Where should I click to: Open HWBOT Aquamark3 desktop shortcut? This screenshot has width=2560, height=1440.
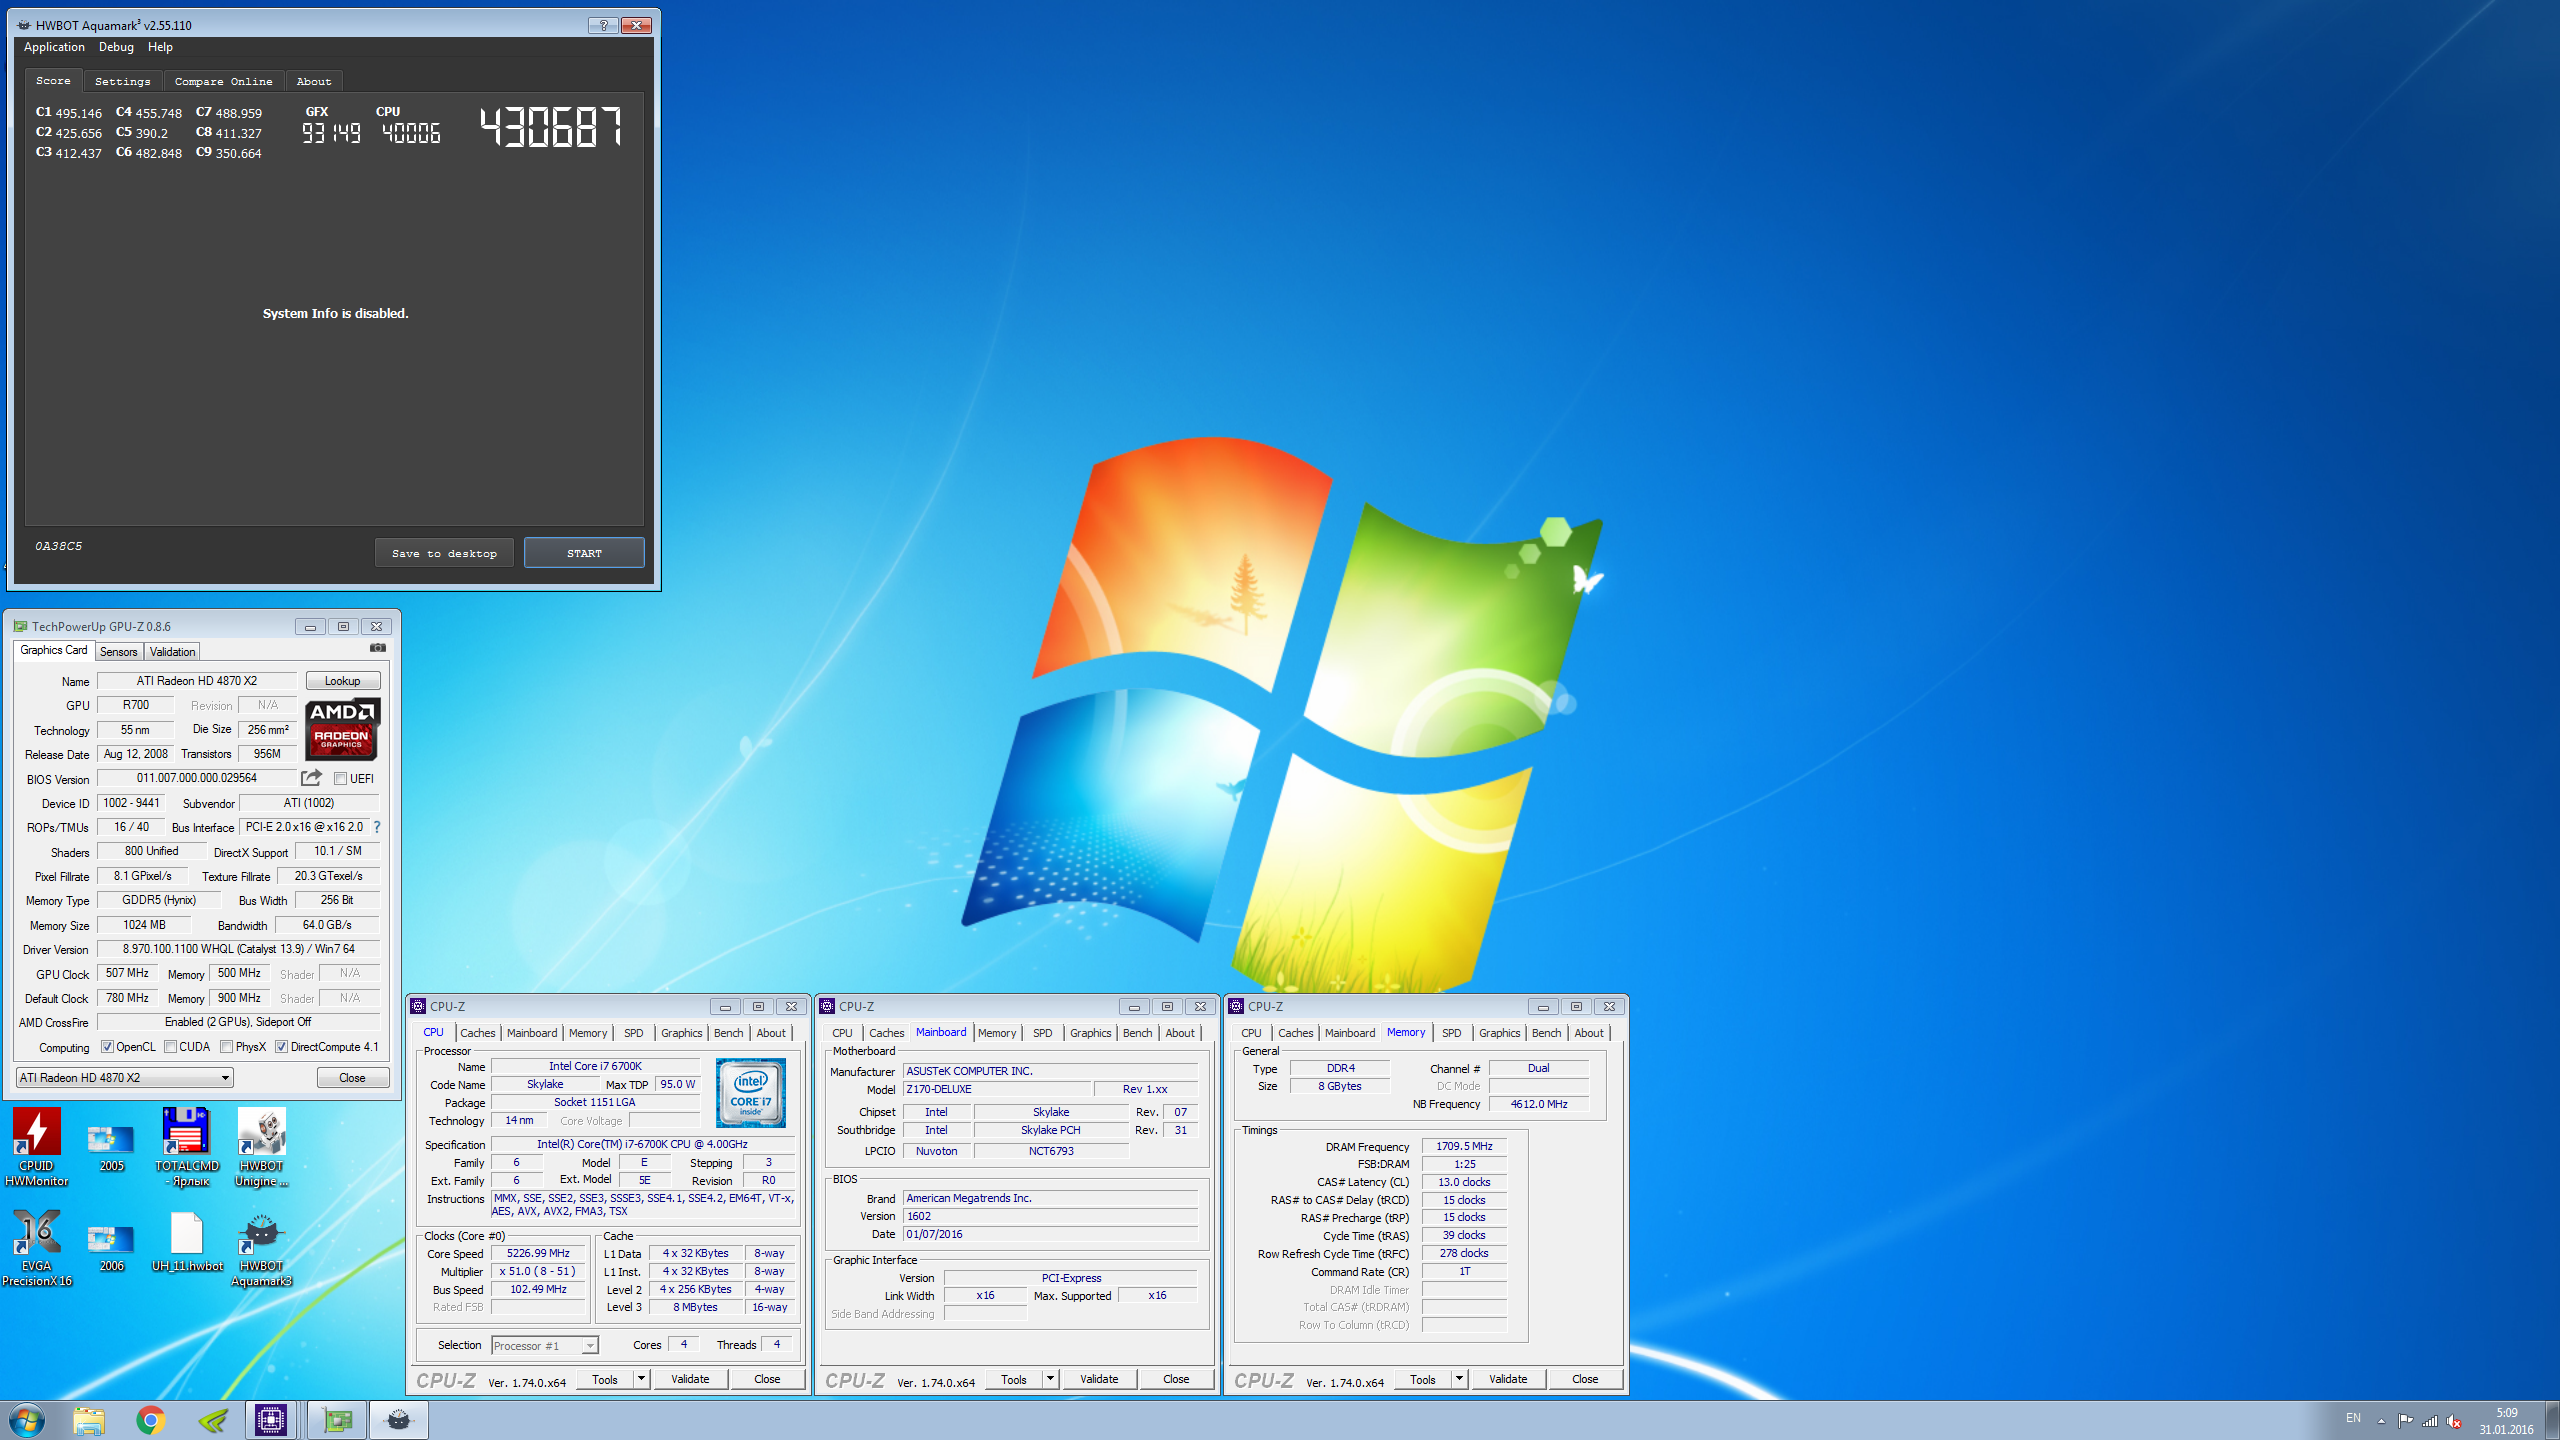[x=261, y=1247]
